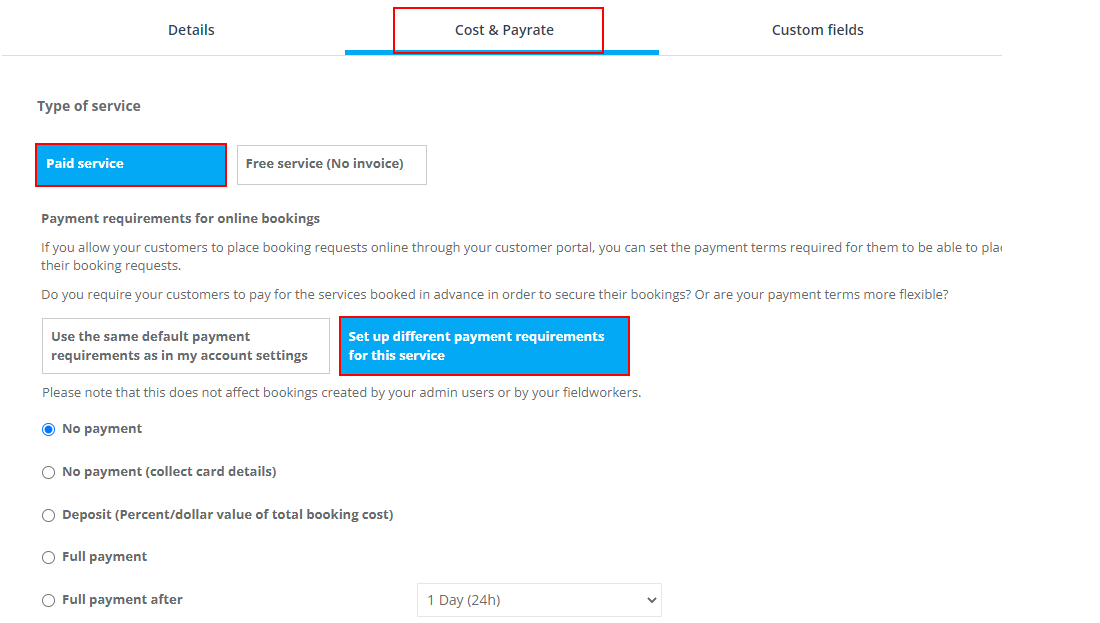The width and height of the screenshot is (1100, 623).
Task: Select the No payment radio button
Action: [48, 429]
